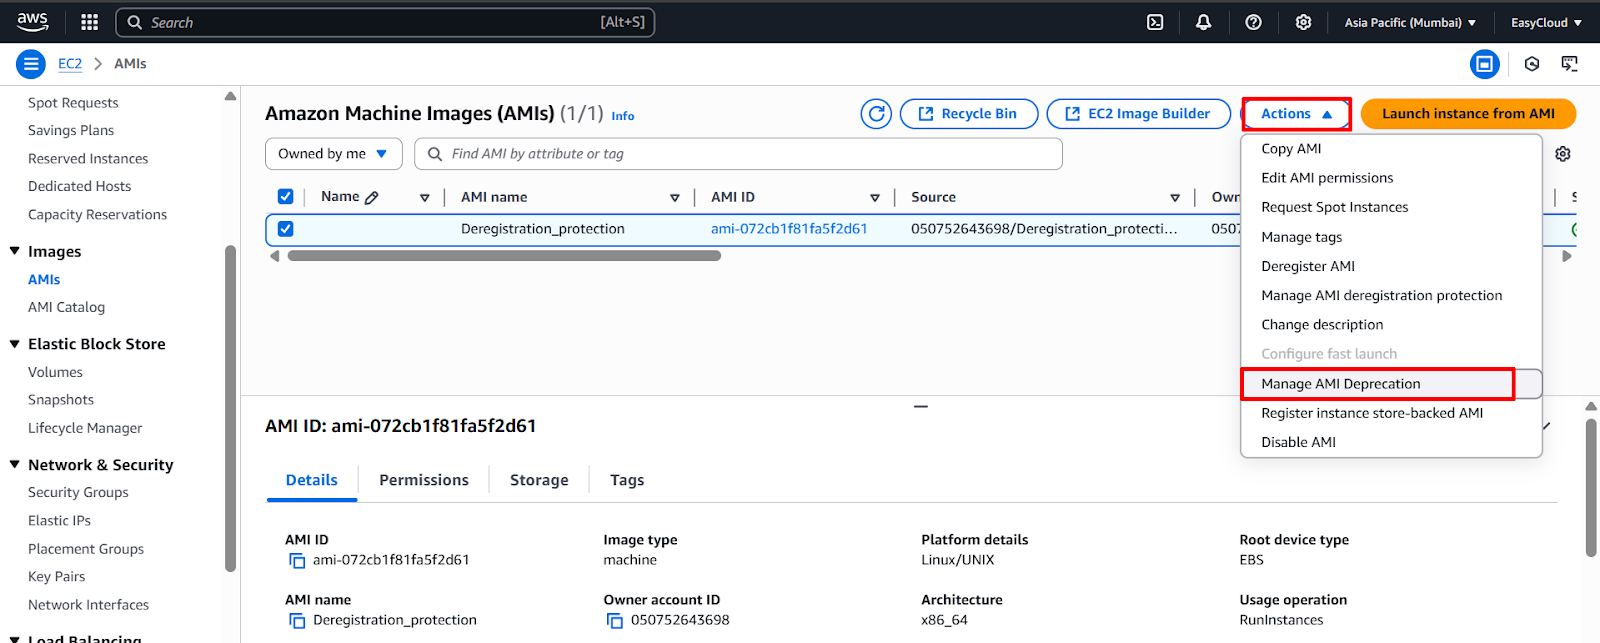
Task: Select Manage tags menu item
Action: coord(1391,237)
